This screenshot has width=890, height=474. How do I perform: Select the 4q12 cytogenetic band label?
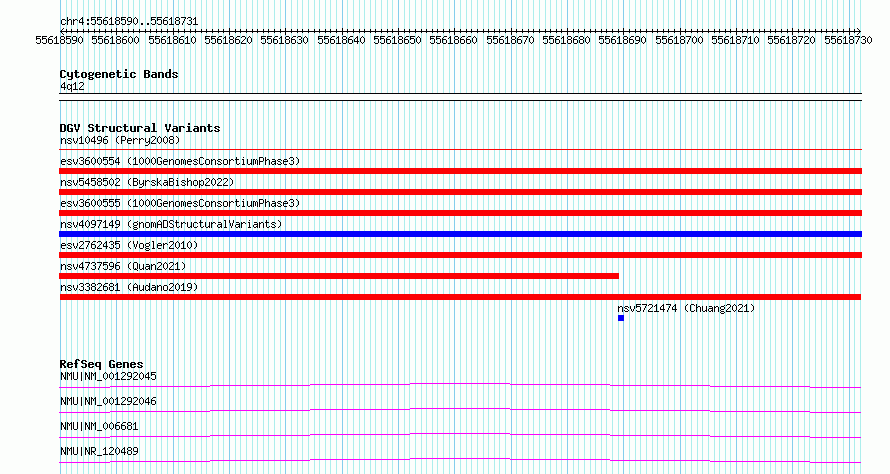[x=72, y=86]
